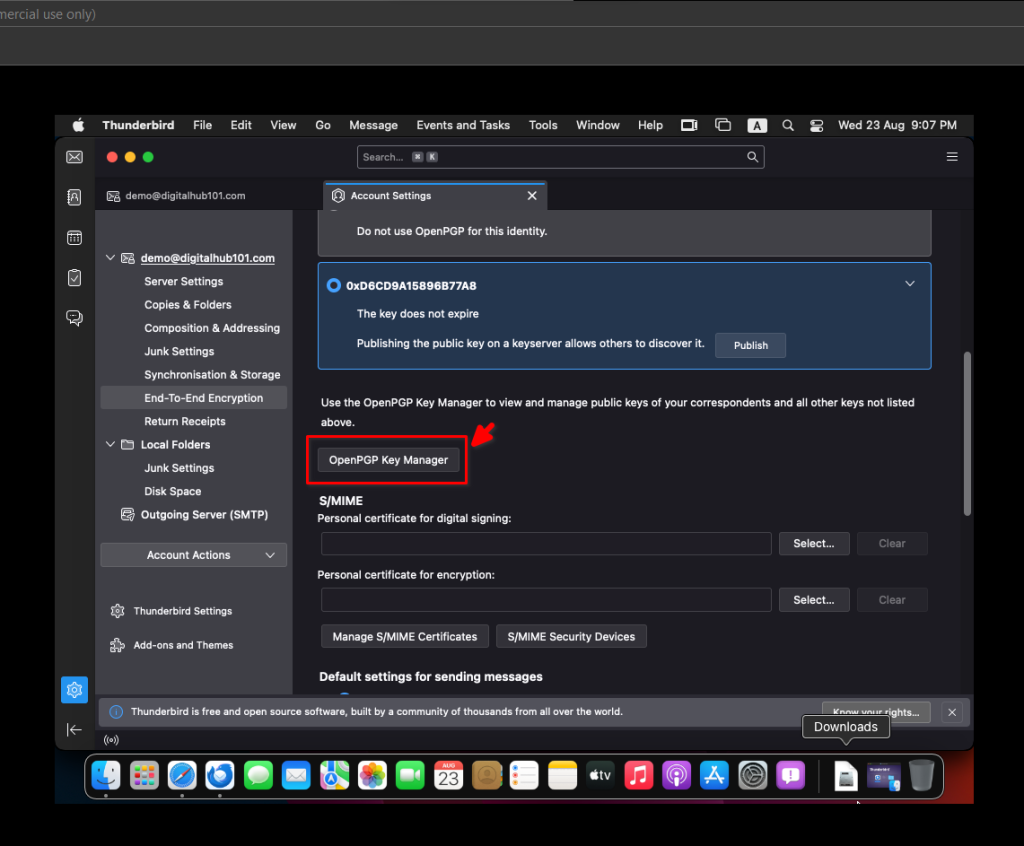Click the encryption certificate field
The image size is (1024, 846).
coord(546,600)
